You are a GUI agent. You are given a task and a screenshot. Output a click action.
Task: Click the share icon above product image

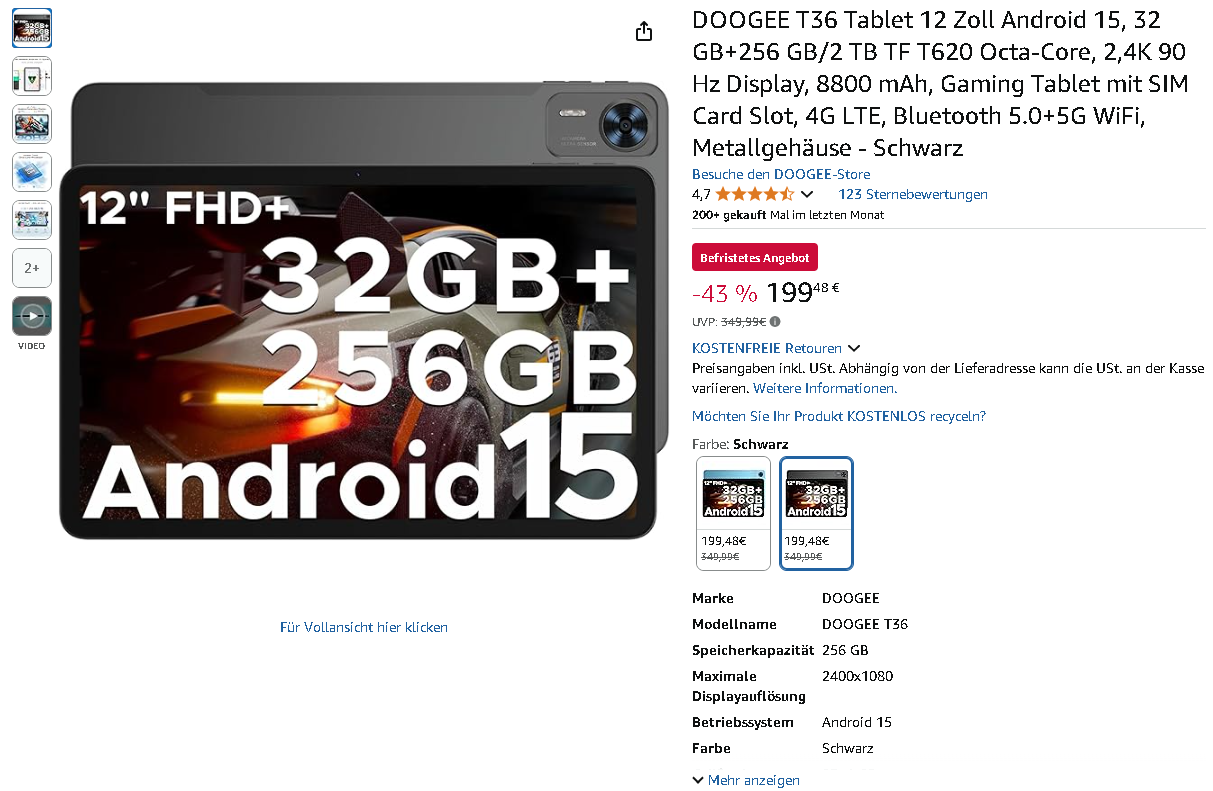click(x=644, y=31)
